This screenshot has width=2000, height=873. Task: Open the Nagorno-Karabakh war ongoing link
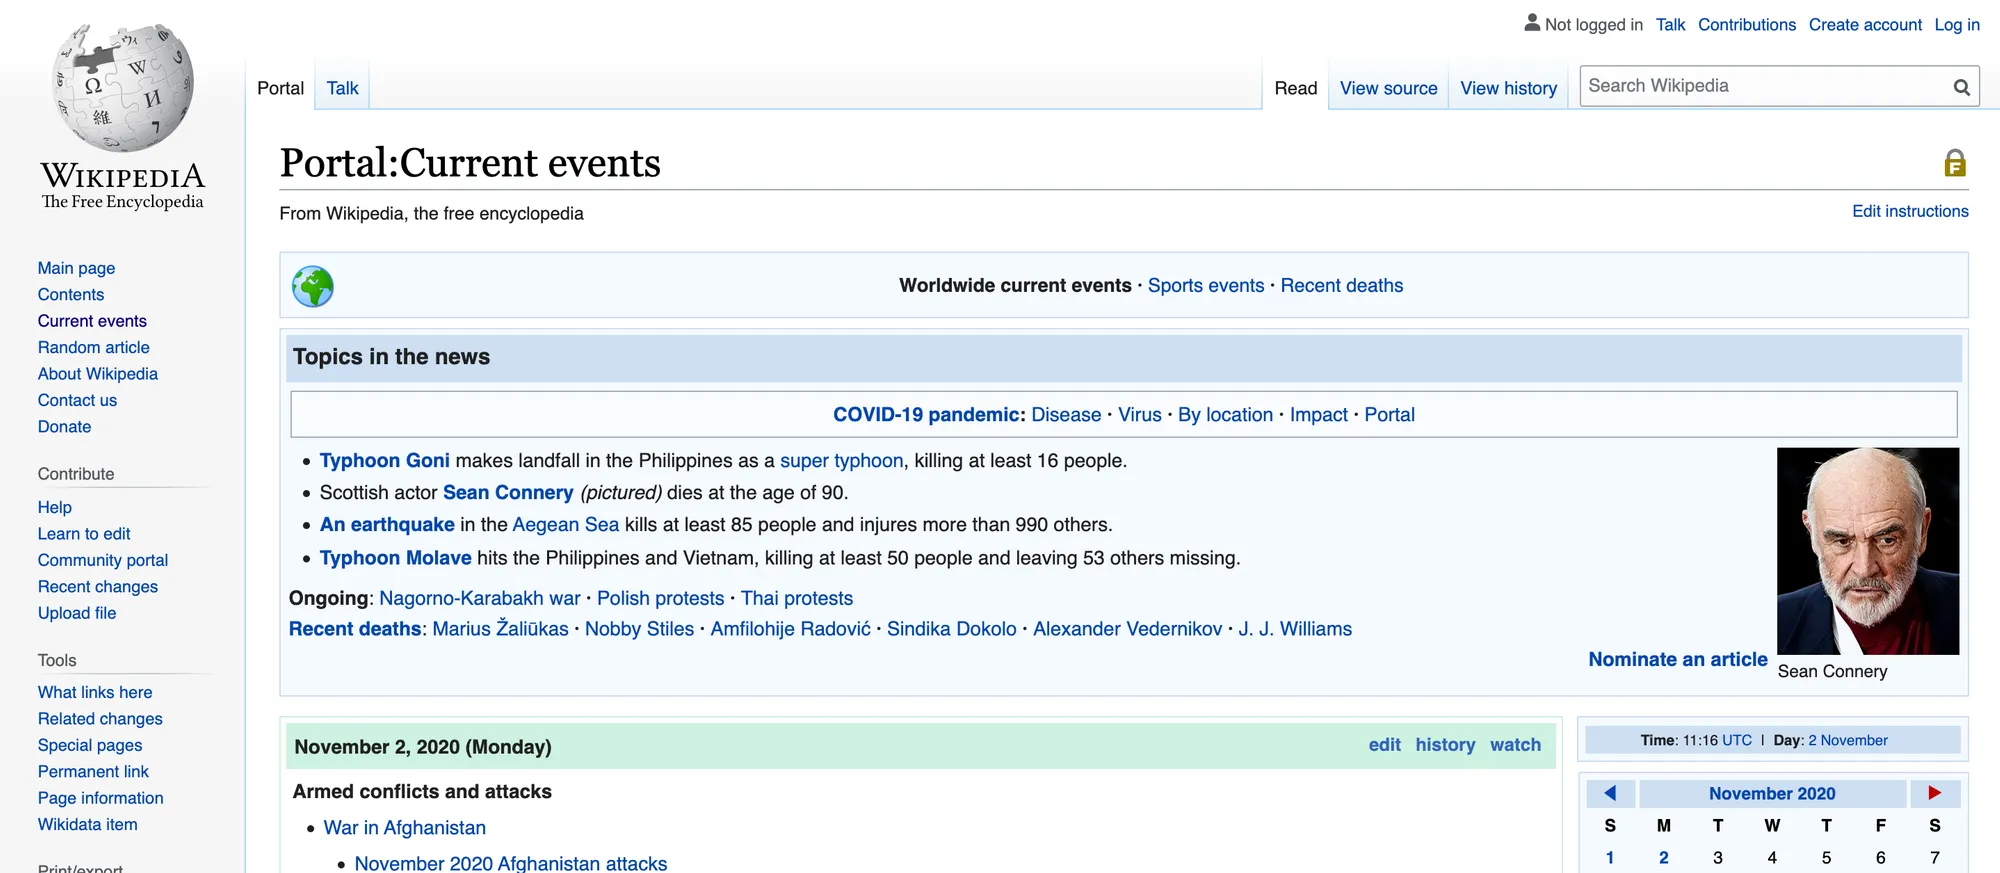[x=480, y=598]
